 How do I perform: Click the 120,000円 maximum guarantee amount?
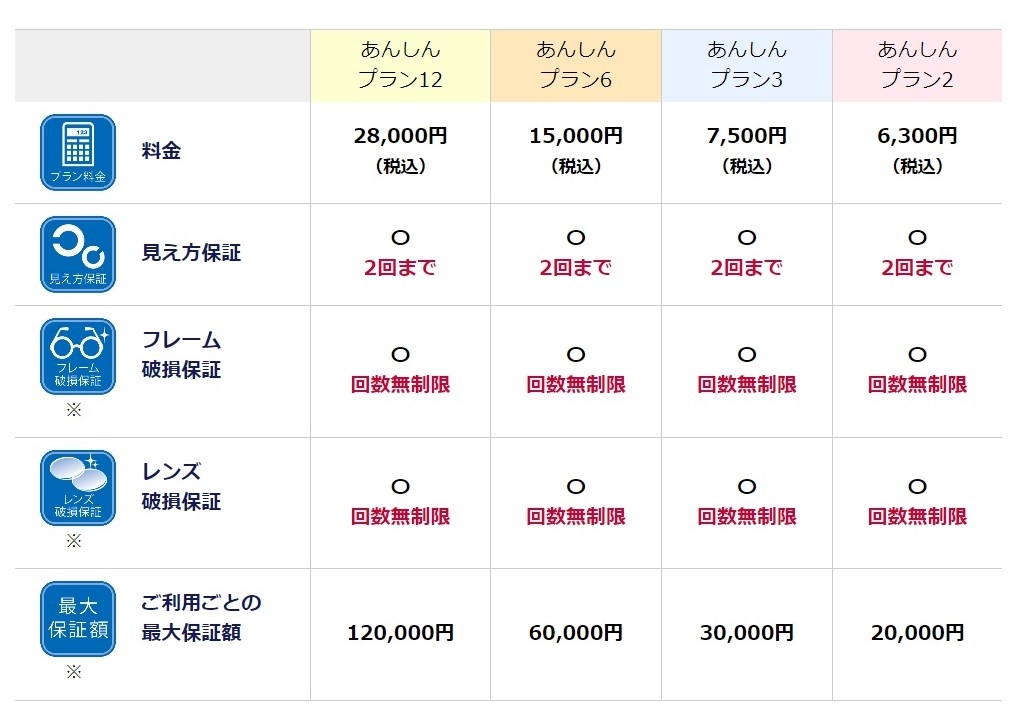click(400, 633)
